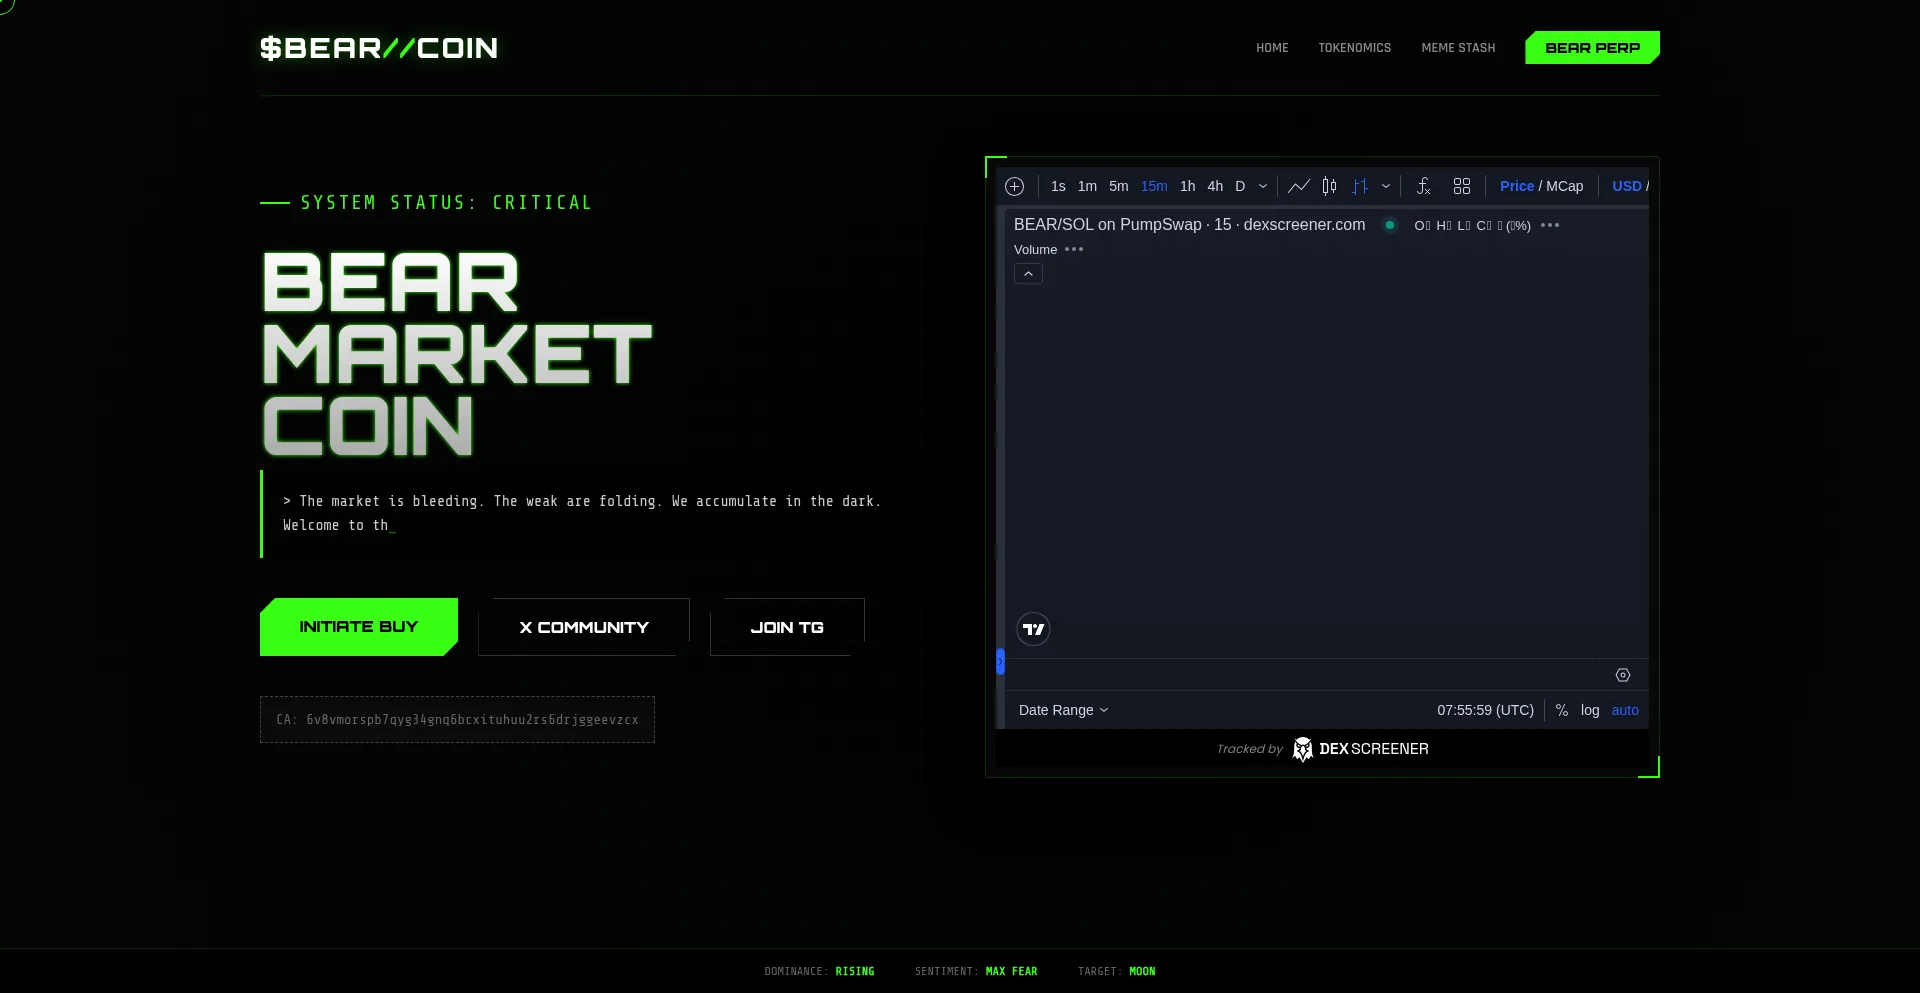
Task: Select the bars chart style icon
Action: [1360, 186]
